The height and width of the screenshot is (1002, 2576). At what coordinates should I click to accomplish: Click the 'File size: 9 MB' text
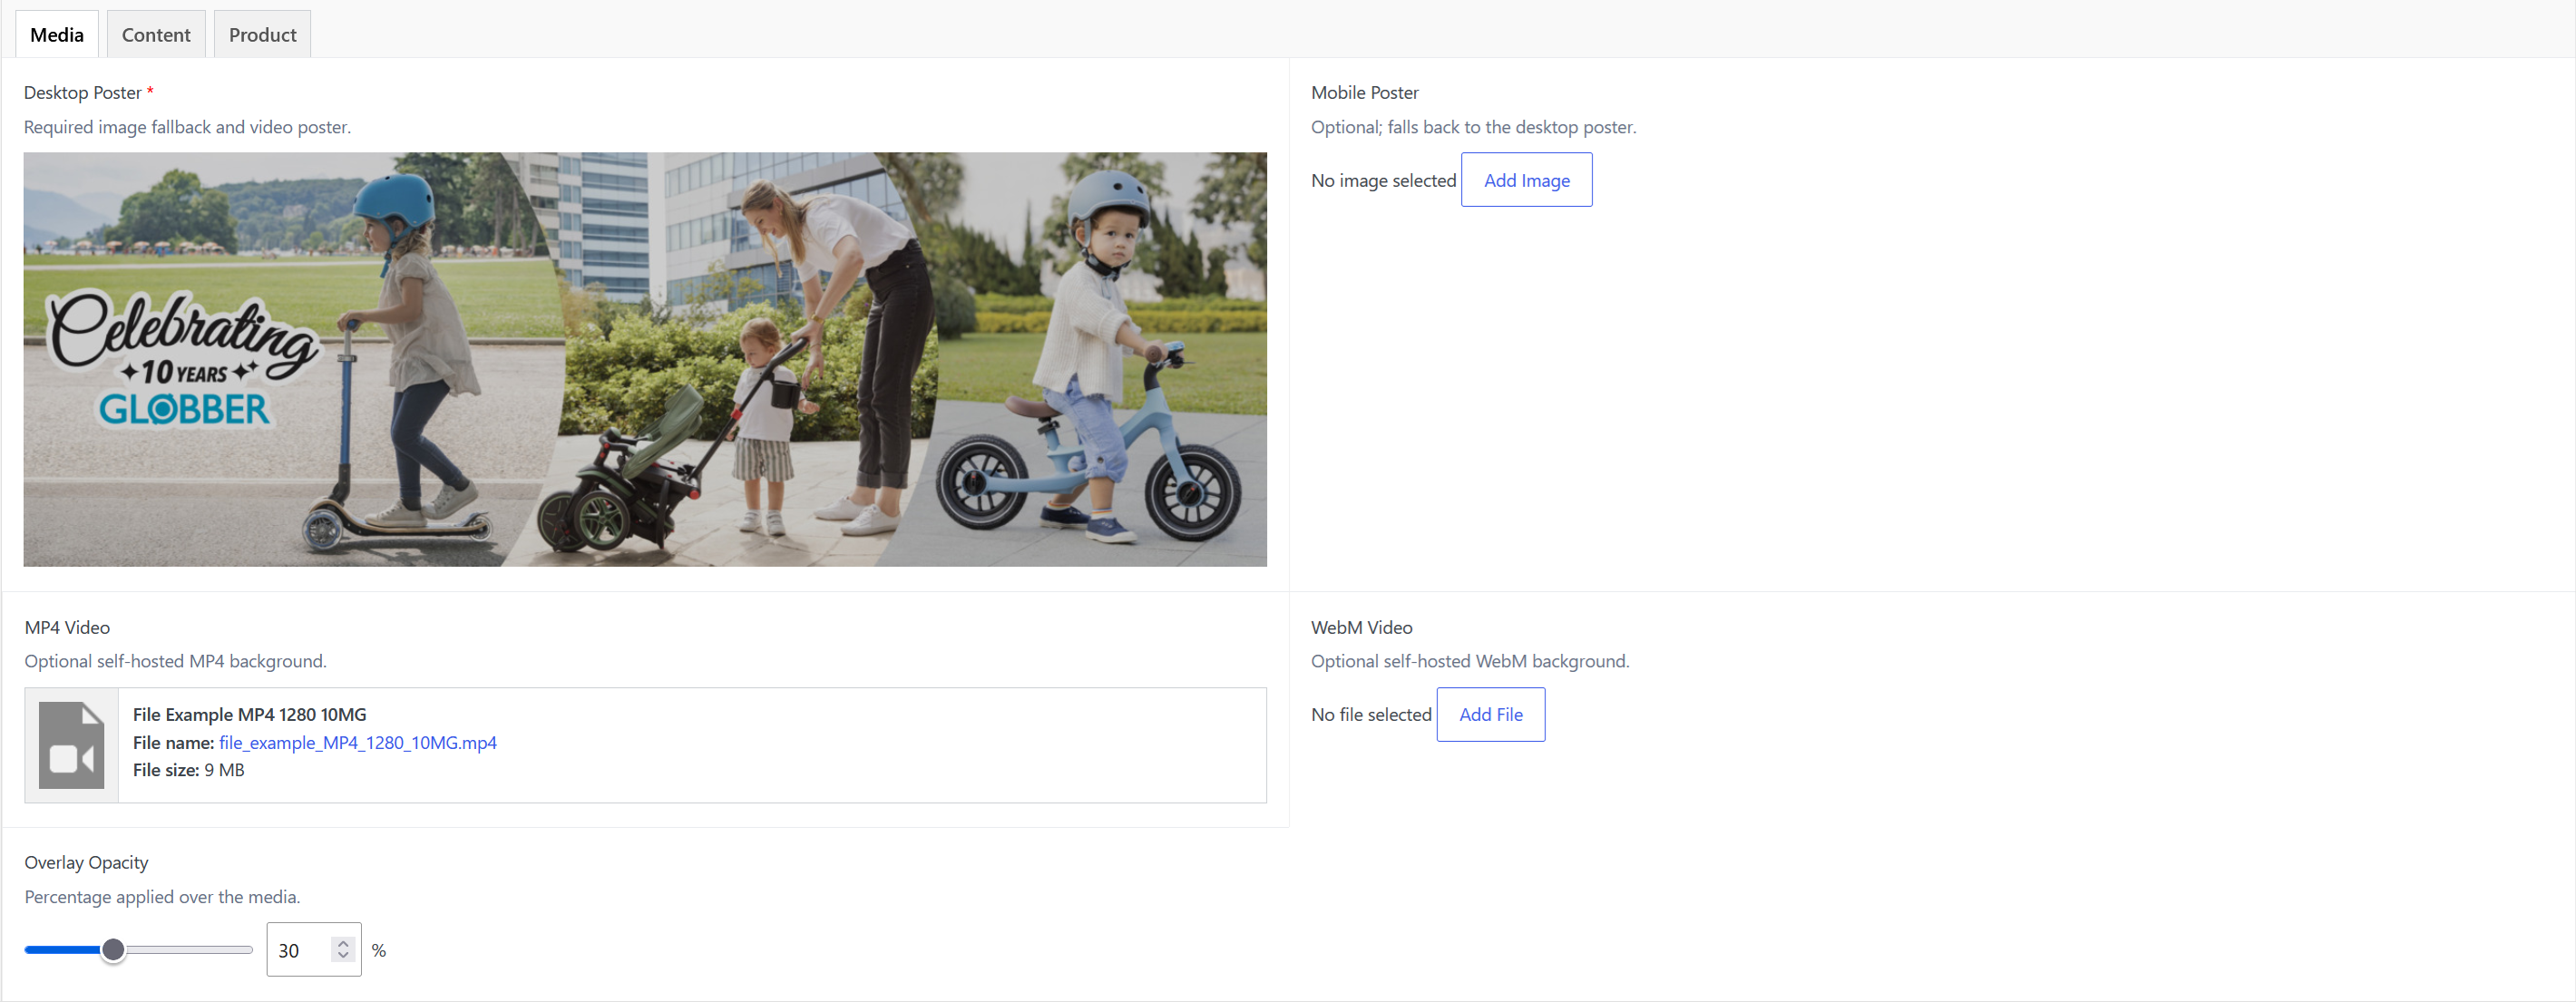[x=189, y=770]
